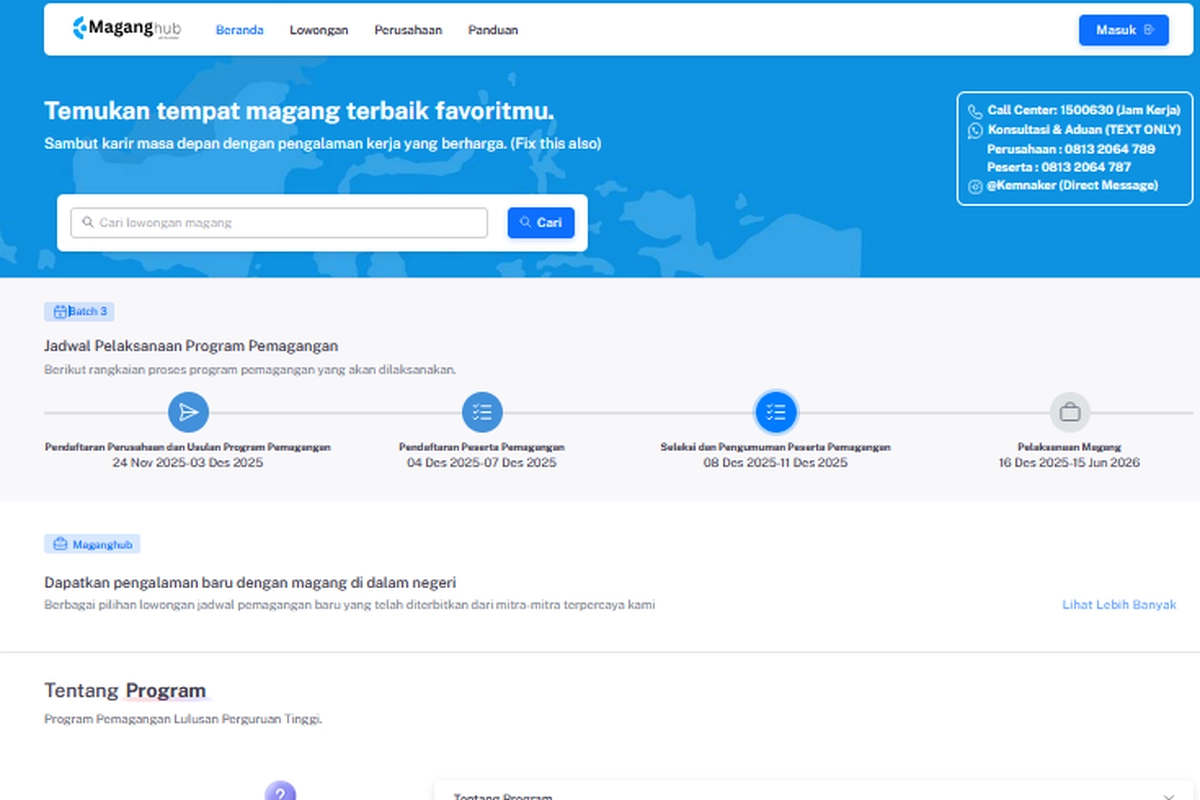Viewport: 1200px width, 800px height.
Task: Click the Maganghub logo in the header
Action: [124, 29]
